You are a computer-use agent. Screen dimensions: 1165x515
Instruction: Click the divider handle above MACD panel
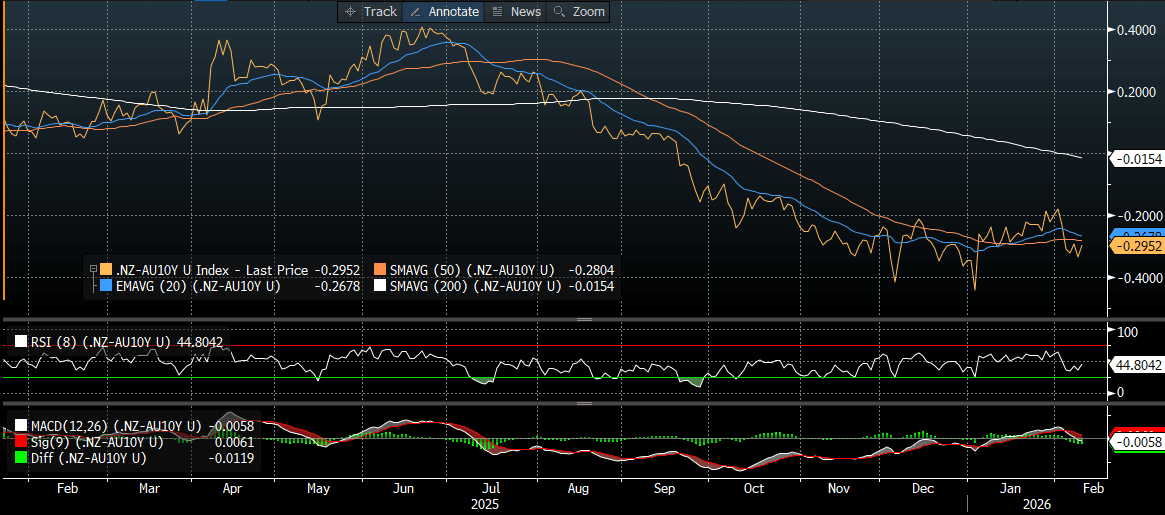tap(584, 404)
